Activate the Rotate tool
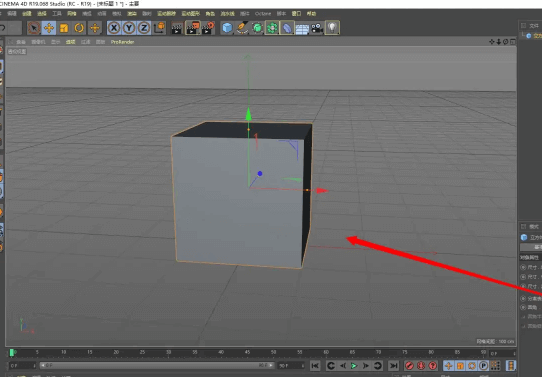The height and width of the screenshot is (377, 542). [79, 28]
